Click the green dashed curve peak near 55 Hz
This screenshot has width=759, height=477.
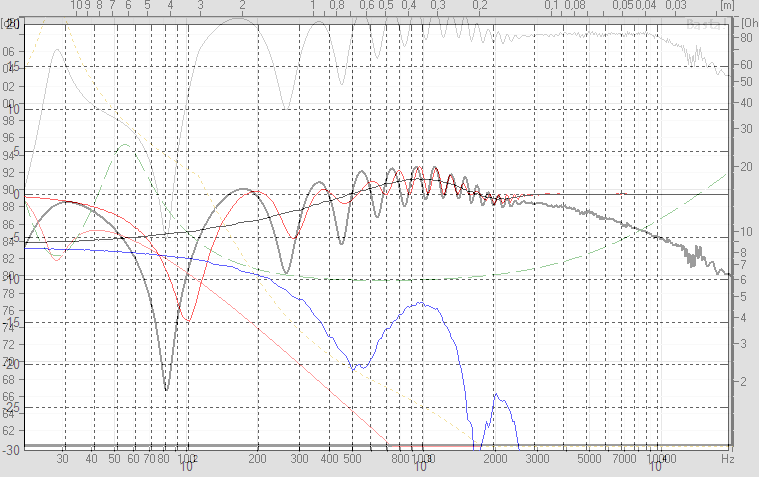point(125,144)
